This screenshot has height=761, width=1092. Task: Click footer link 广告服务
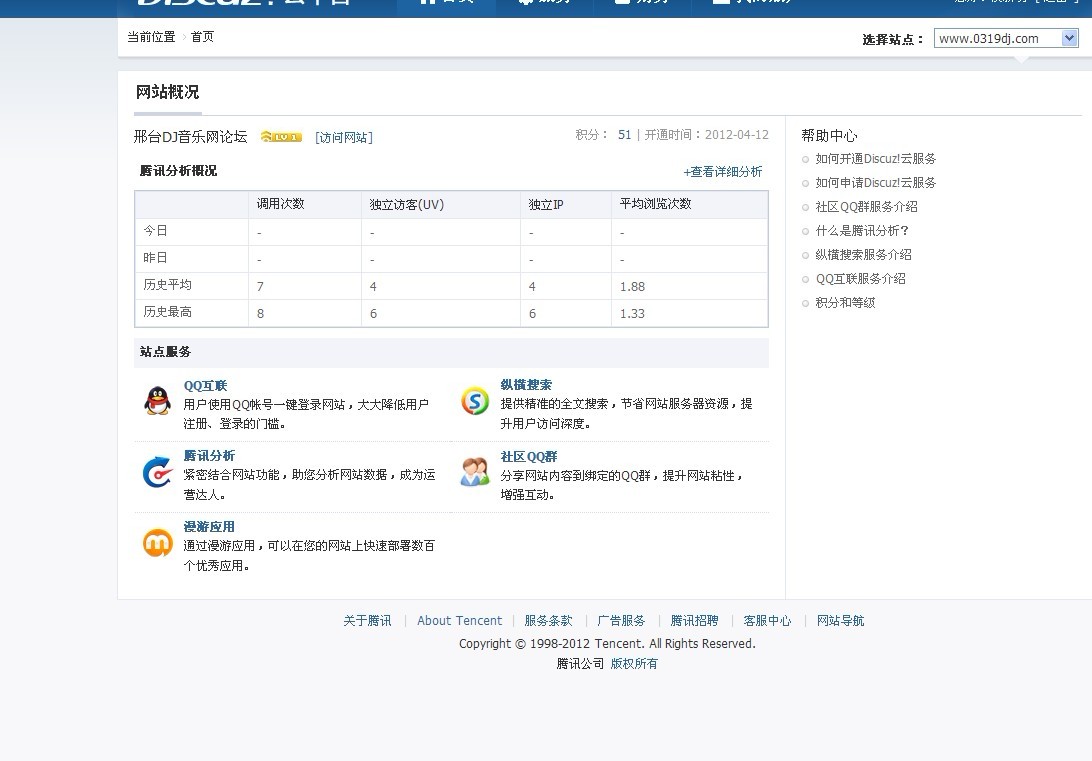621,621
